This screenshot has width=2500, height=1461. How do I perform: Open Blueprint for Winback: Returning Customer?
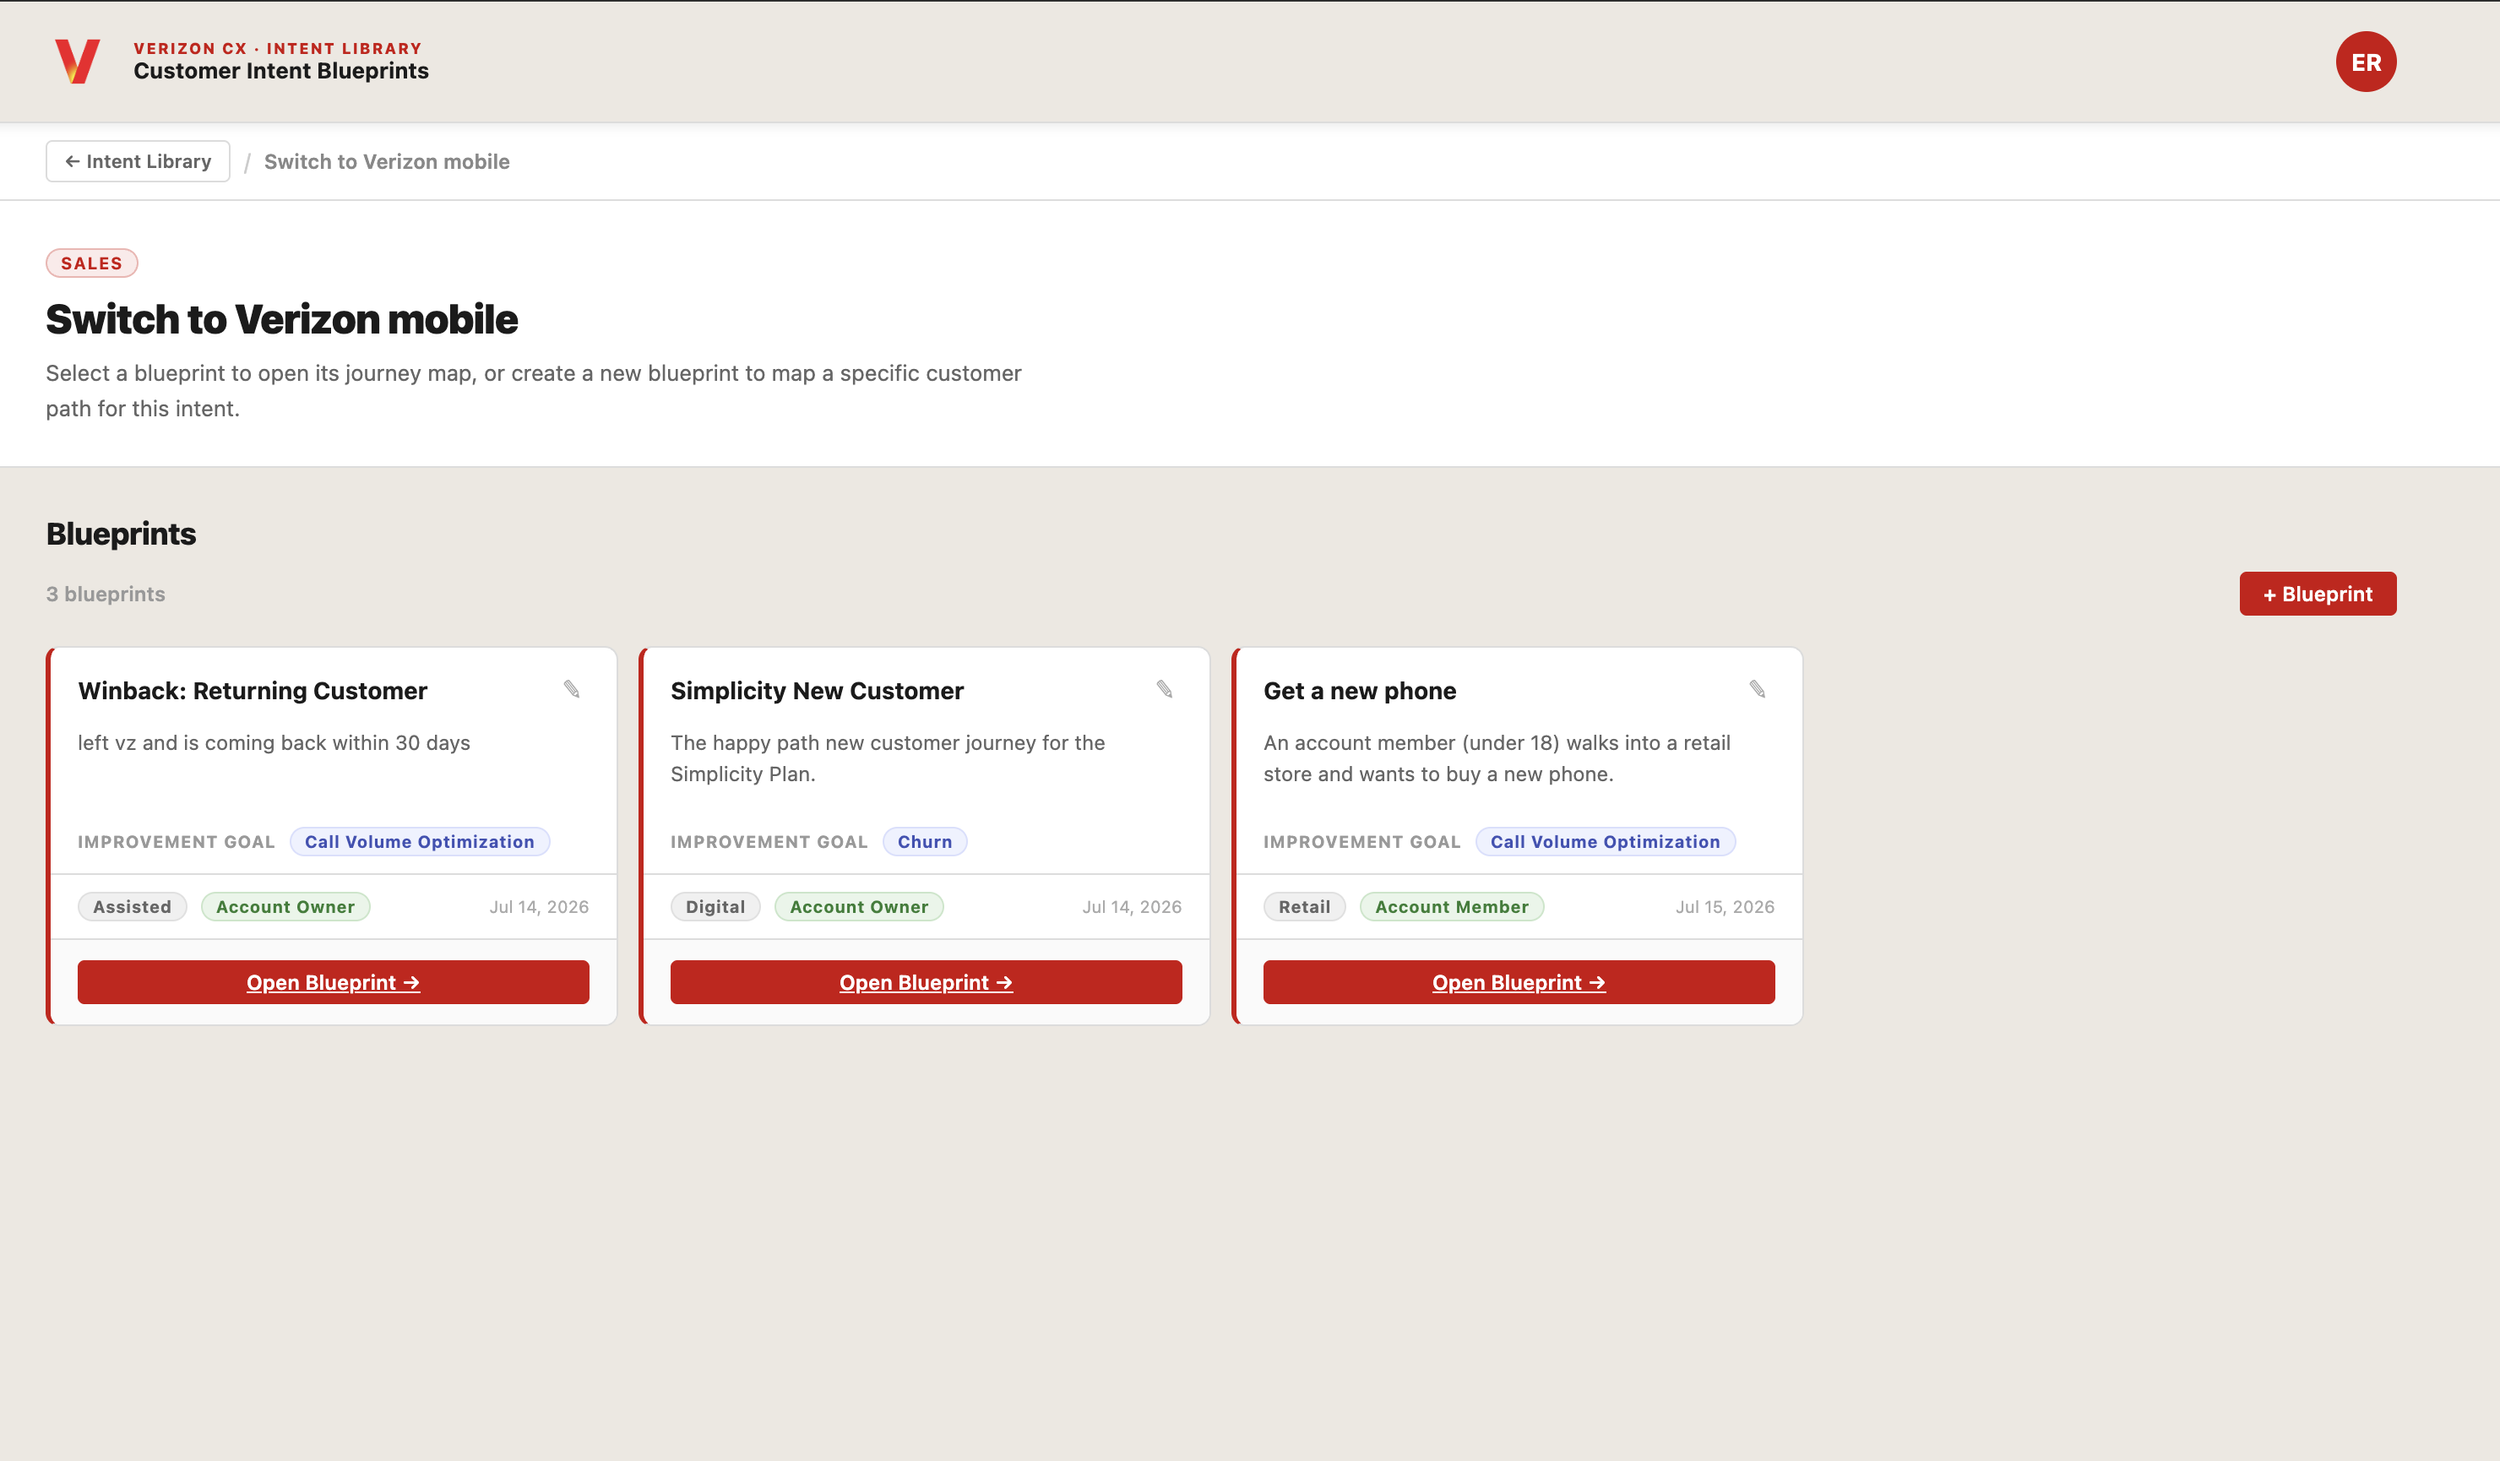tap(333, 982)
